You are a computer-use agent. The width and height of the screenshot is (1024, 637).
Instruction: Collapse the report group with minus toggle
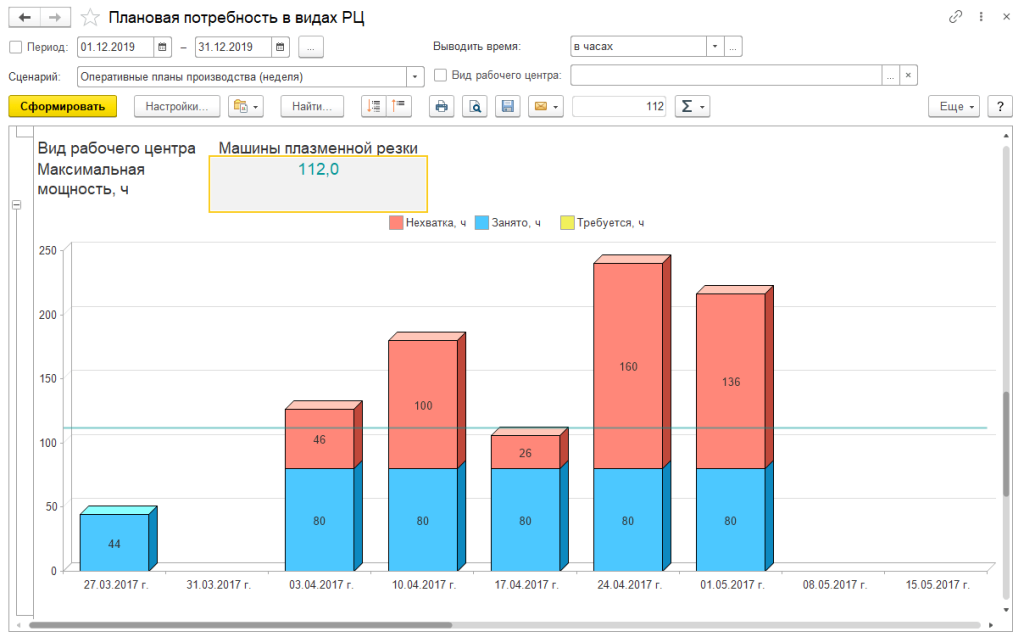pyautogui.click(x=15, y=205)
